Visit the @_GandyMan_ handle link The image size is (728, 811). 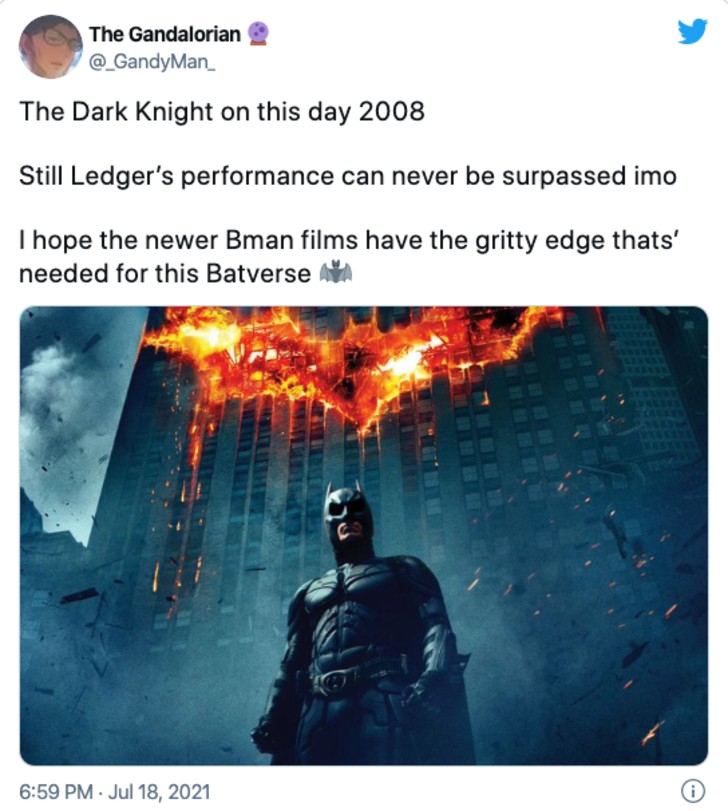pos(151,62)
